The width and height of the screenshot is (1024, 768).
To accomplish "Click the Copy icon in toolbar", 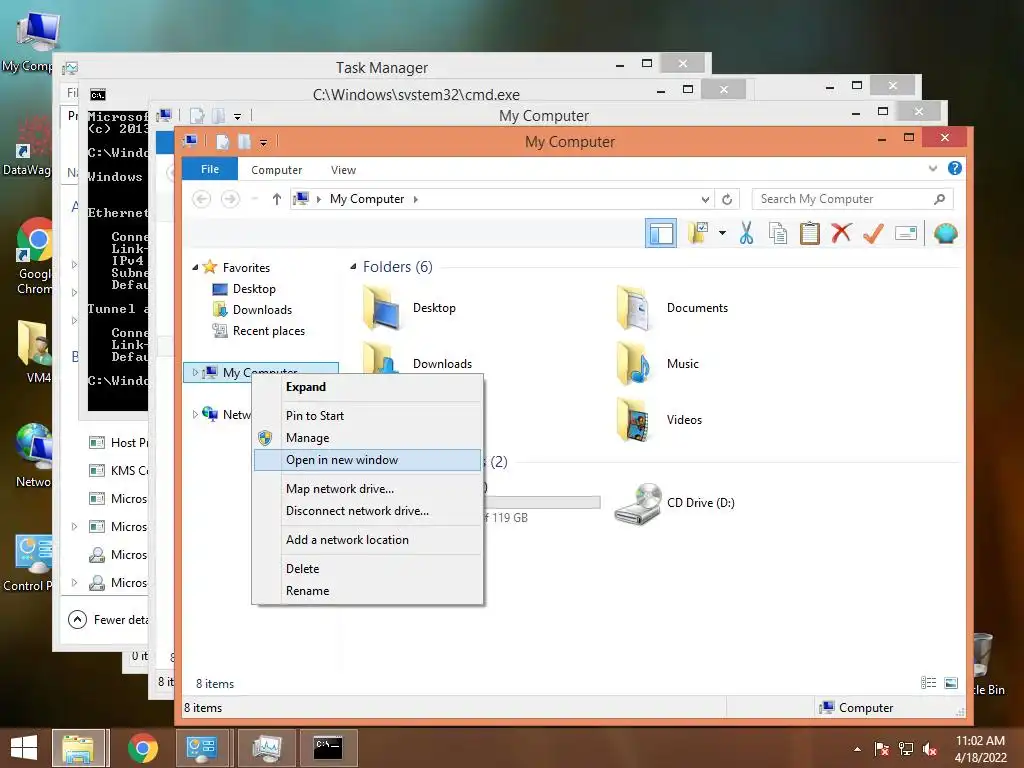I will click(778, 233).
